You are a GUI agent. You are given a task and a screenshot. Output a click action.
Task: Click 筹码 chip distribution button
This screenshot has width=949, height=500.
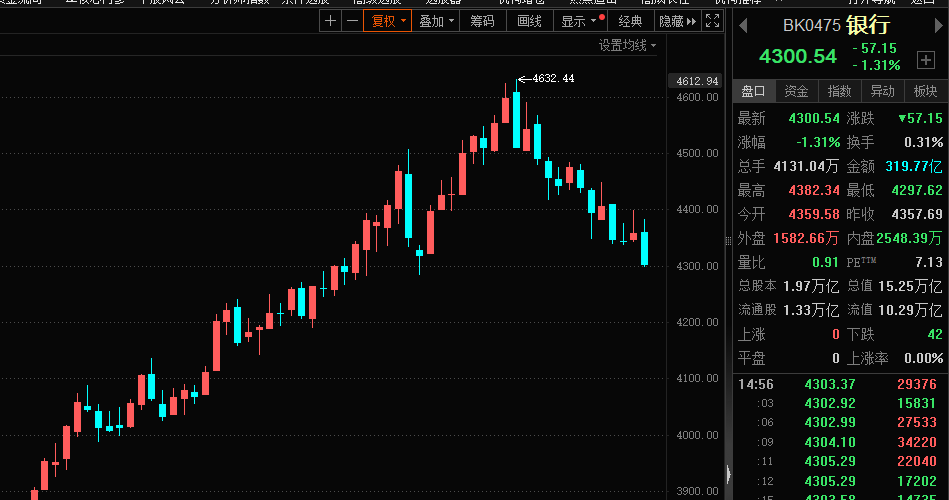pos(482,21)
